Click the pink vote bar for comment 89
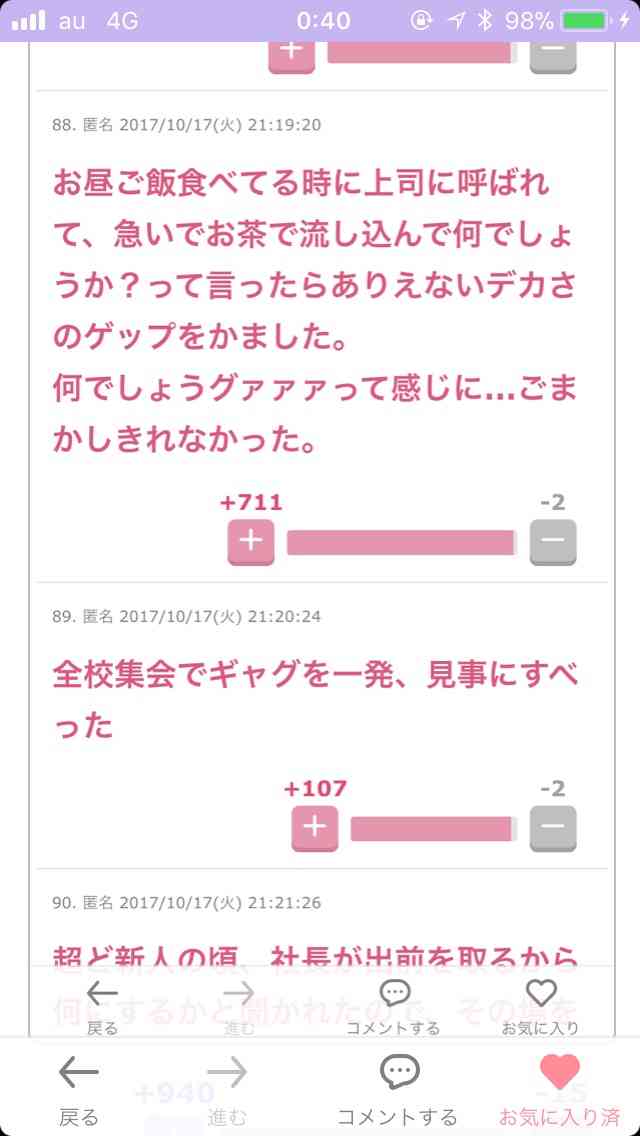Viewport: 640px width, 1136px height. click(x=433, y=828)
